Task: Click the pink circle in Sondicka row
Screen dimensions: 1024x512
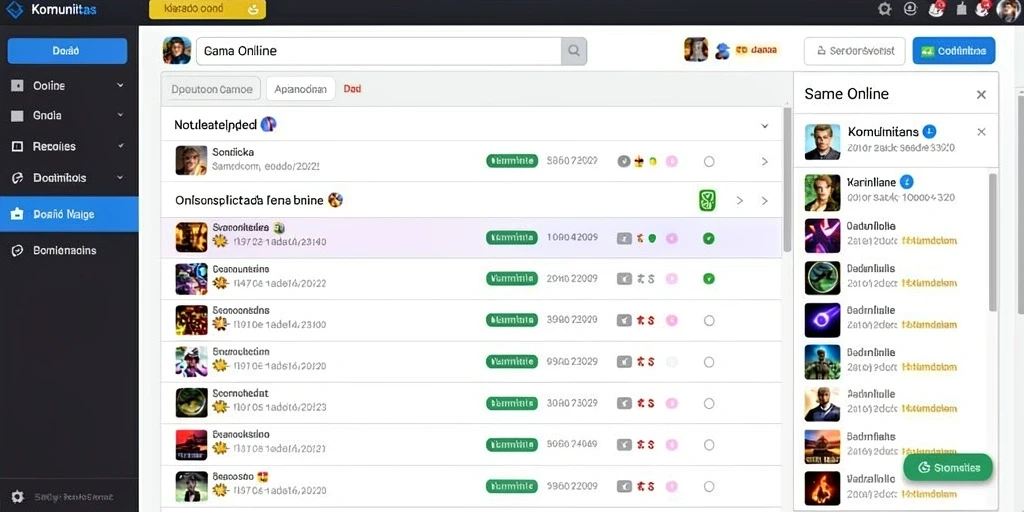Action: point(671,161)
